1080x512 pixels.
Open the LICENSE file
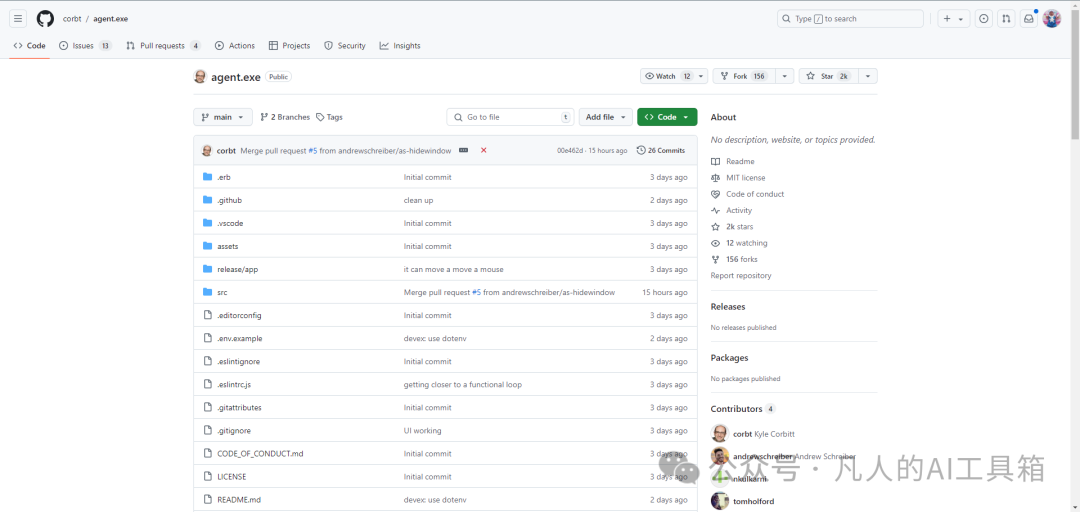231,477
